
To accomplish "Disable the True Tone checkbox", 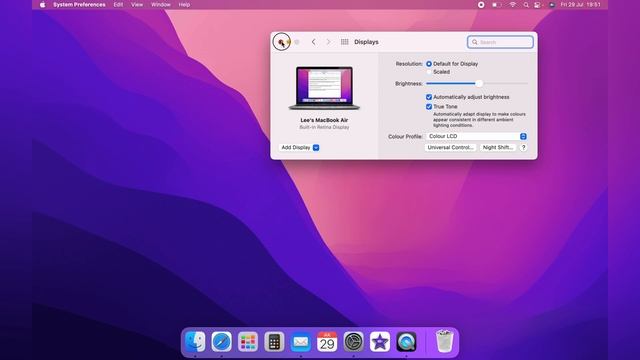I will click(429, 107).
